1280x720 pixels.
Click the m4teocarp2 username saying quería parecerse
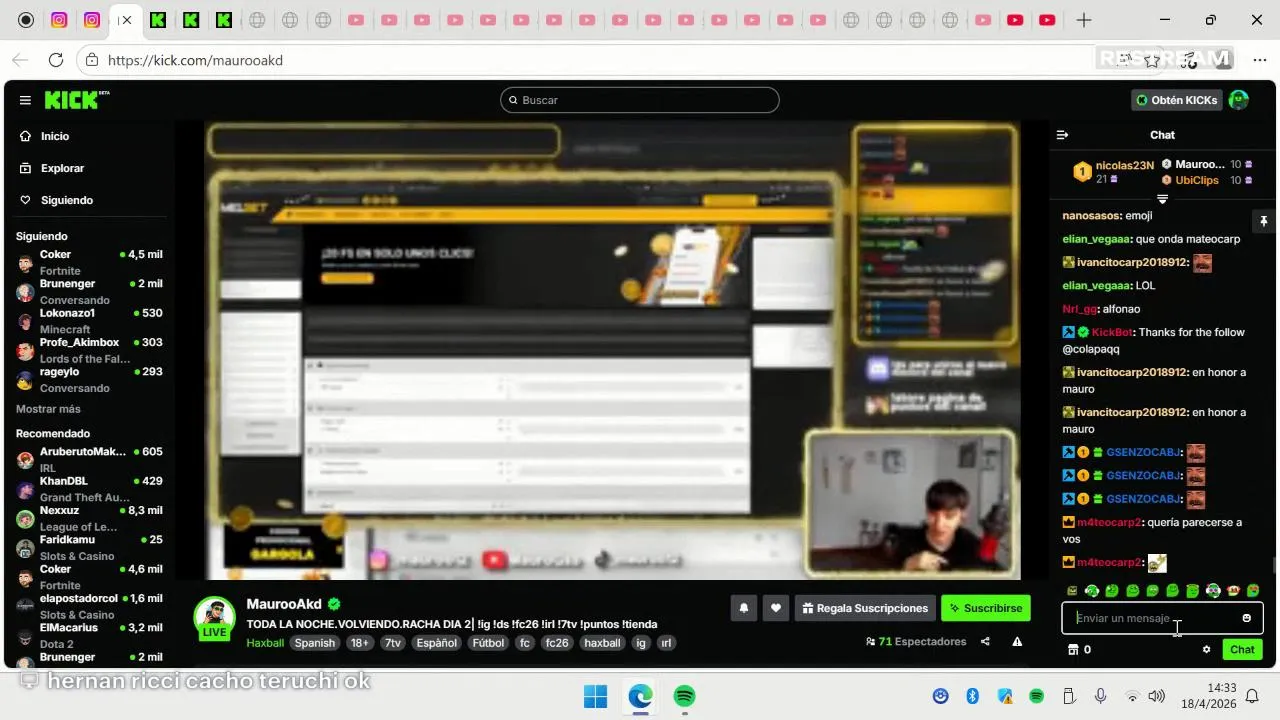(1109, 522)
